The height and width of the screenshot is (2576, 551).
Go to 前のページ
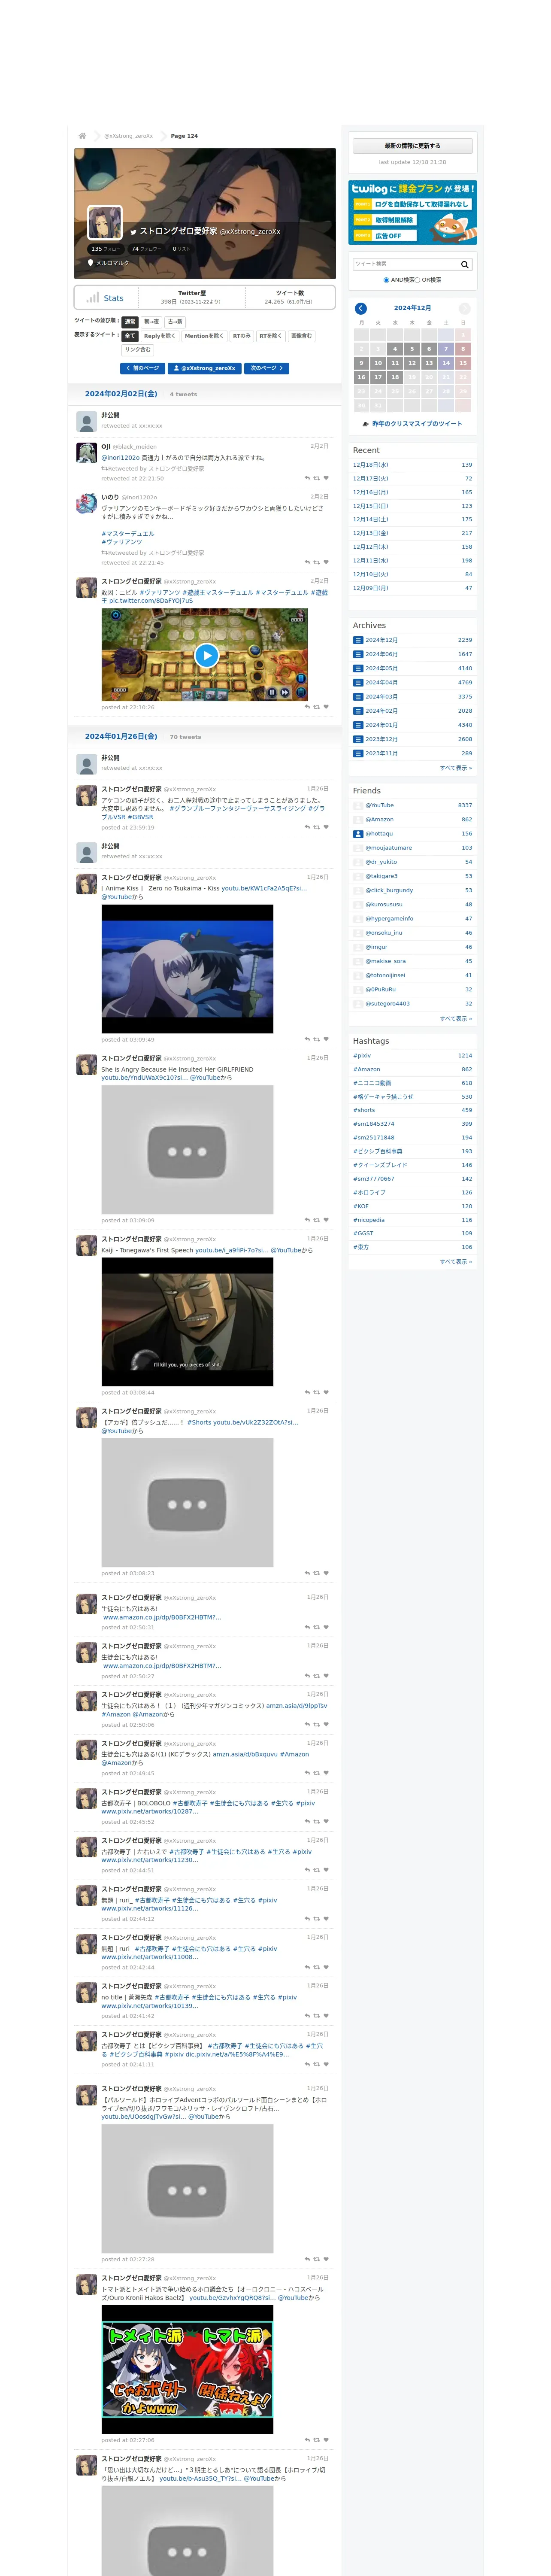pos(143,368)
